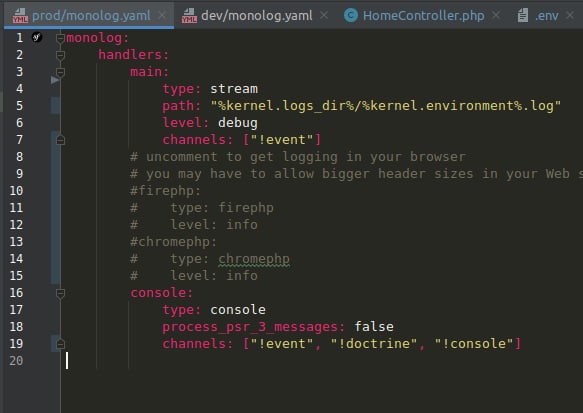Click the 'uncomment to get logging' comment
The image size is (583, 413).
point(298,157)
